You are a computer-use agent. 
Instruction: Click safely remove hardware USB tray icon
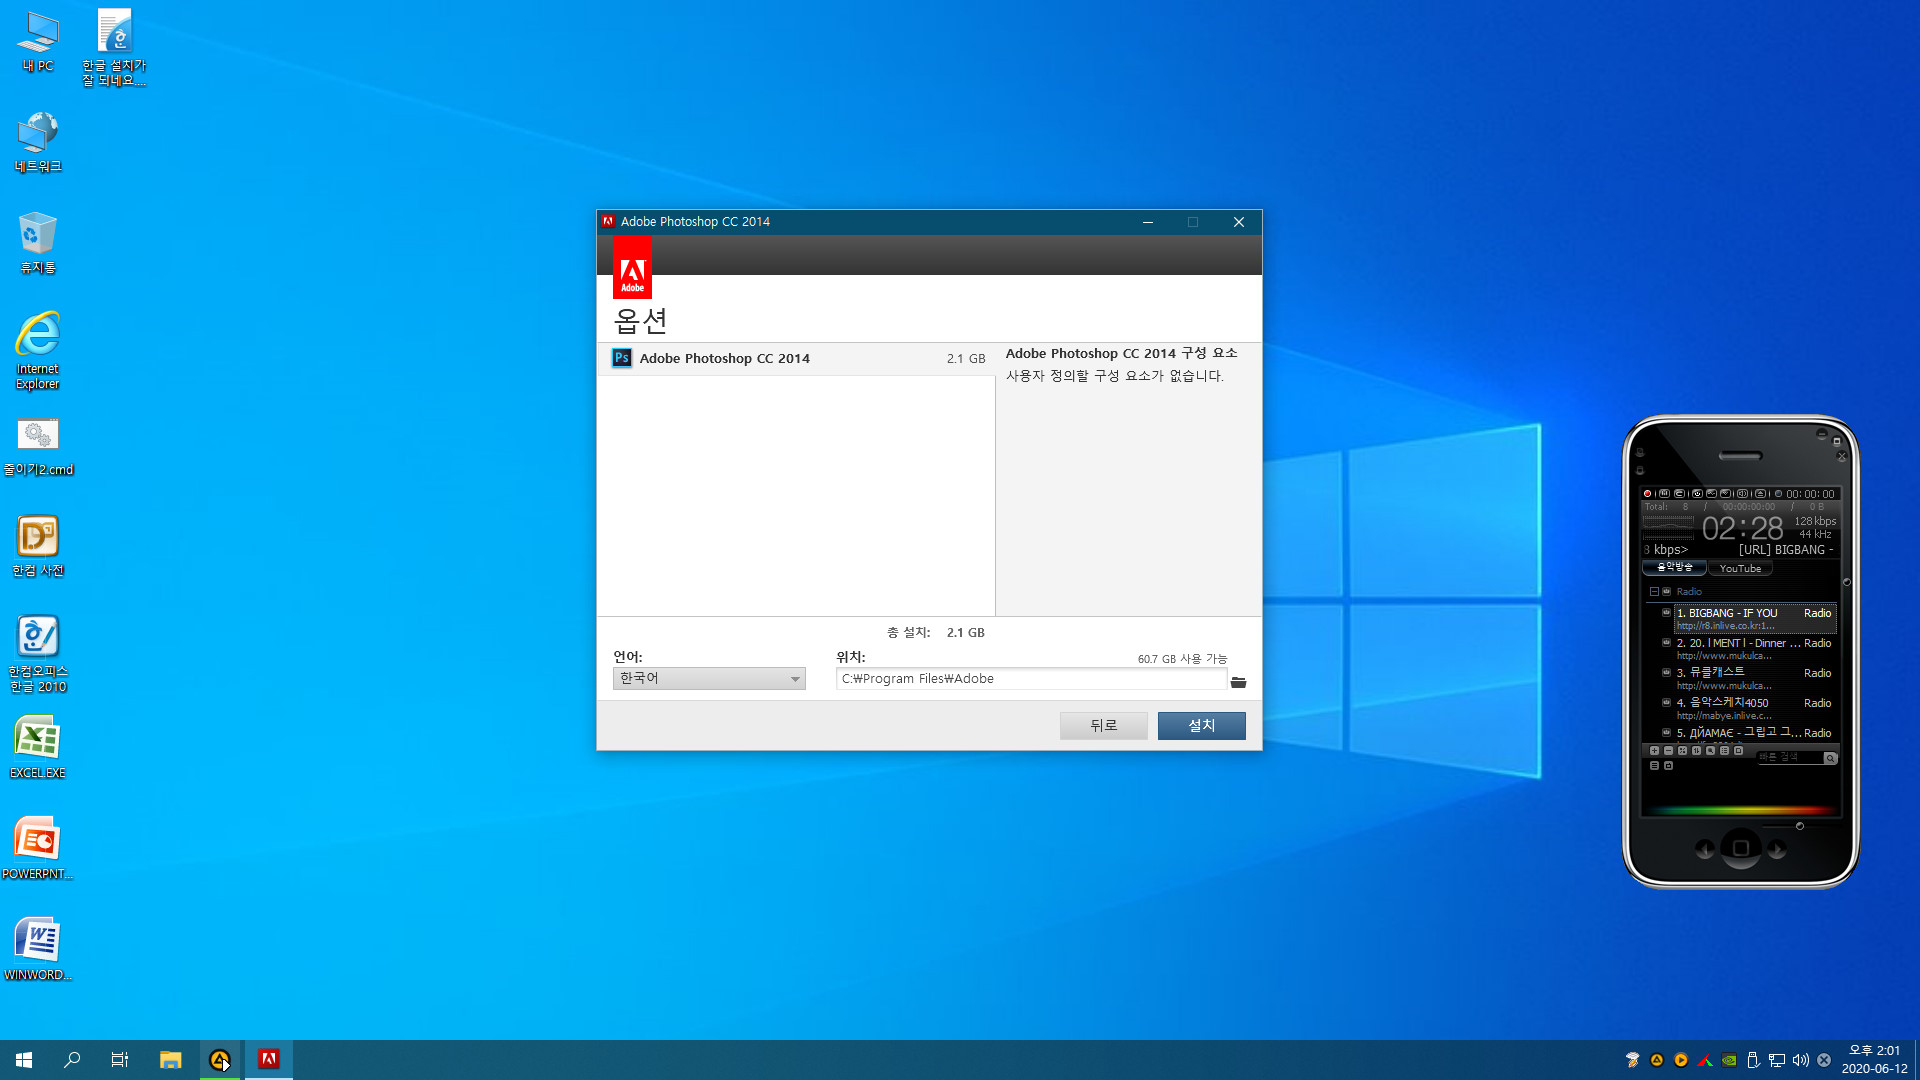[1753, 1060]
